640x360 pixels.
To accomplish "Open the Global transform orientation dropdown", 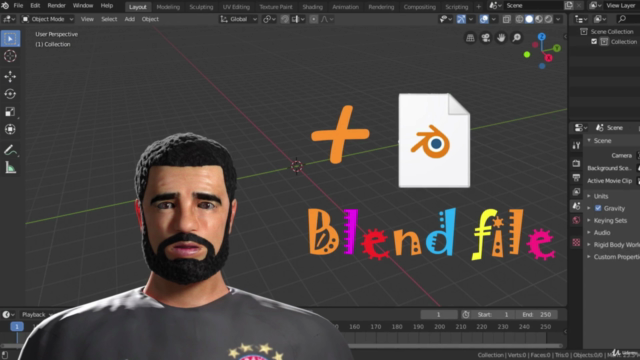I will click(x=238, y=19).
